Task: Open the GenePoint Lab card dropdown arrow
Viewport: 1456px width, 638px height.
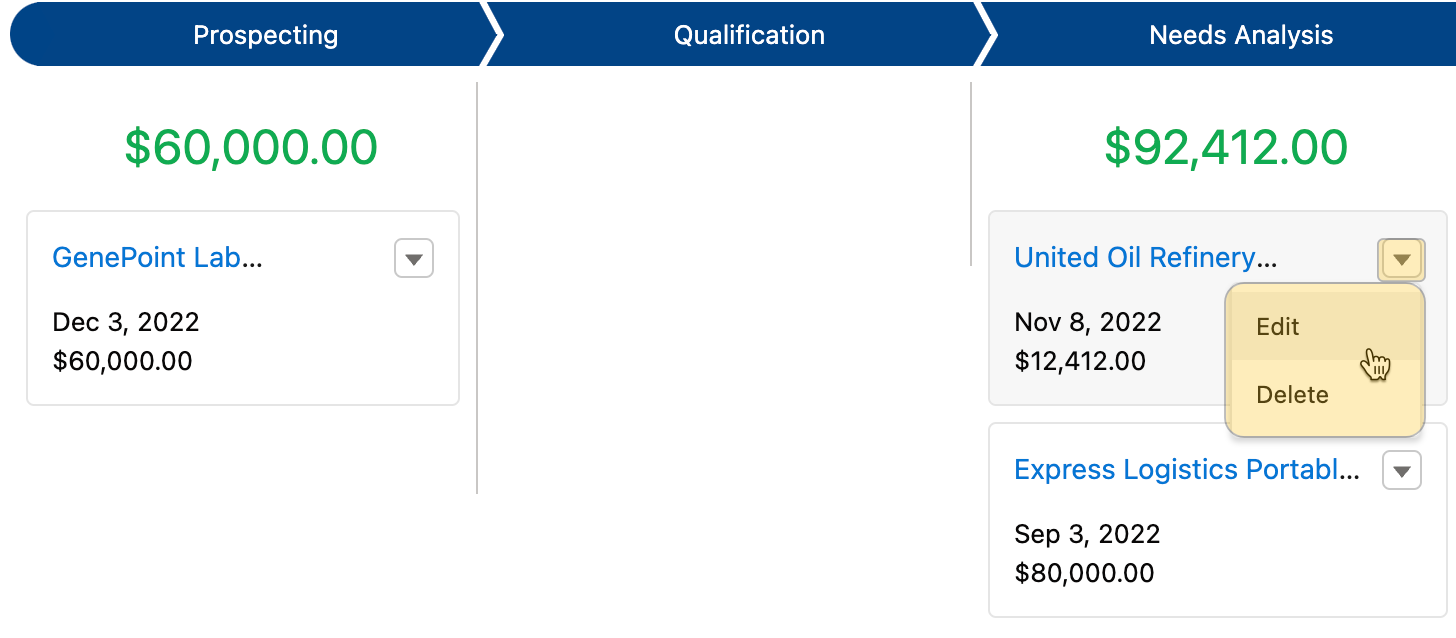Action: tap(414, 258)
